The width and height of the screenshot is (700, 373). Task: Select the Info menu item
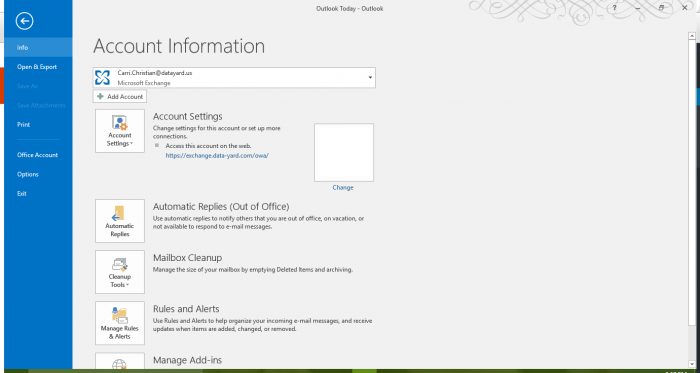point(38,47)
